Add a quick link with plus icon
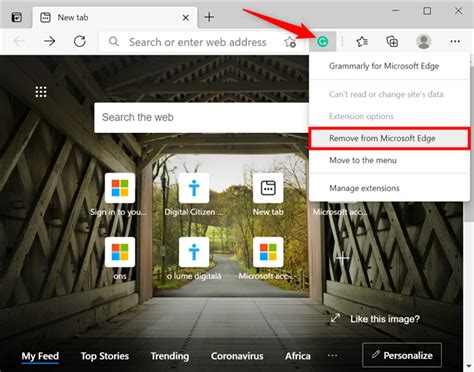 [x=342, y=258]
